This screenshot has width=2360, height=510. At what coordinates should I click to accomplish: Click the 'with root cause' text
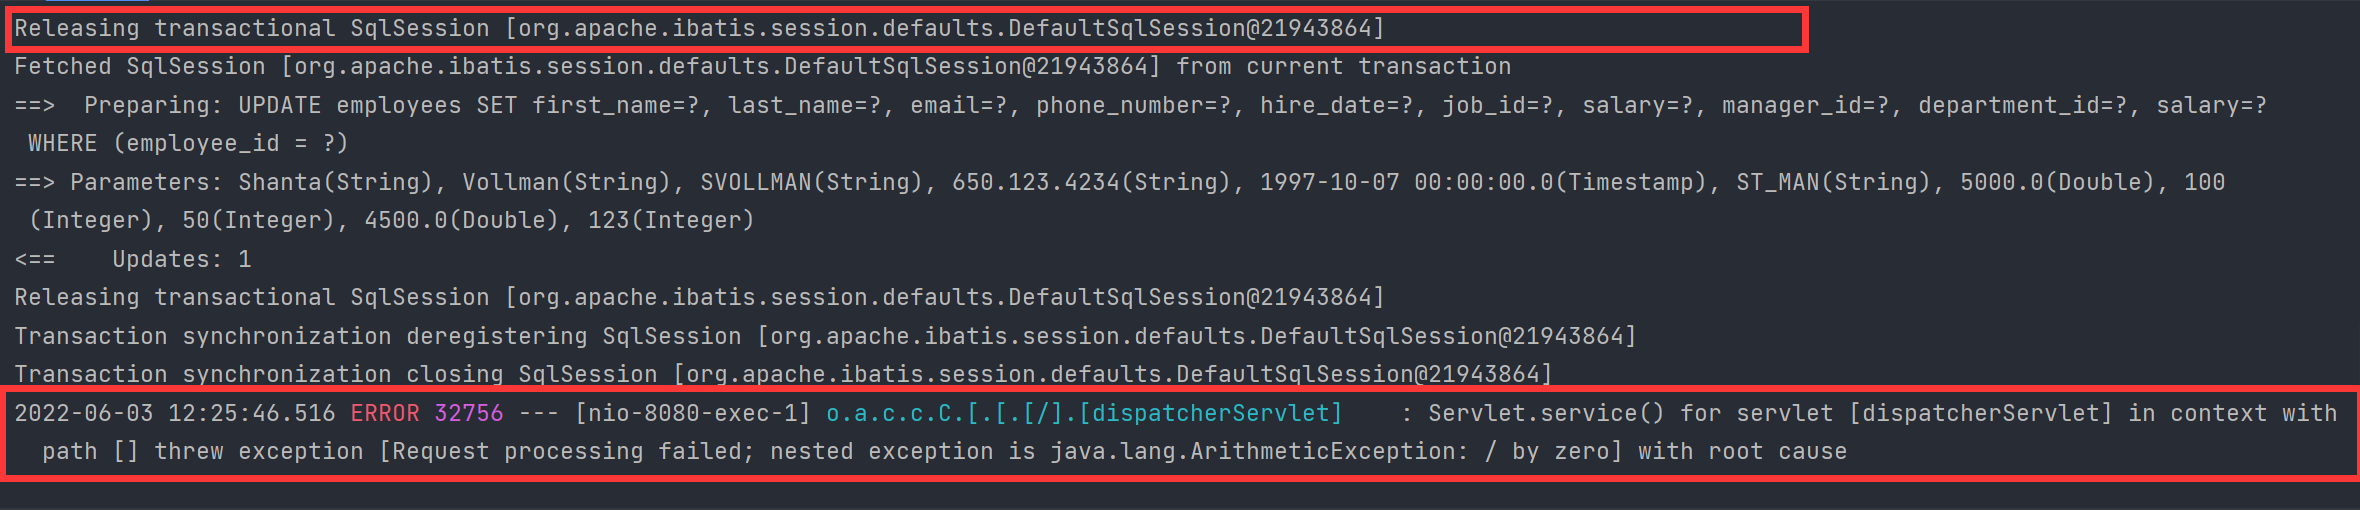pyautogui.click(x=1742, y=451)
